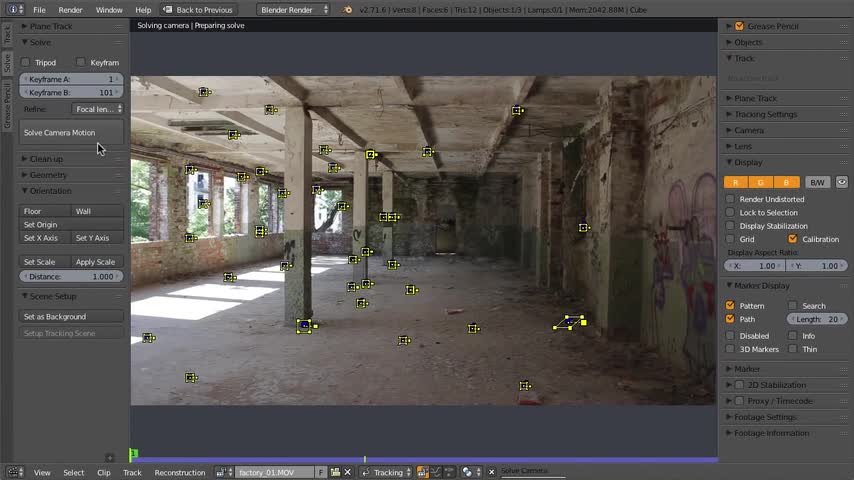
Task: Switch to graph view icon in footer
Action: [x=436, y=472]
